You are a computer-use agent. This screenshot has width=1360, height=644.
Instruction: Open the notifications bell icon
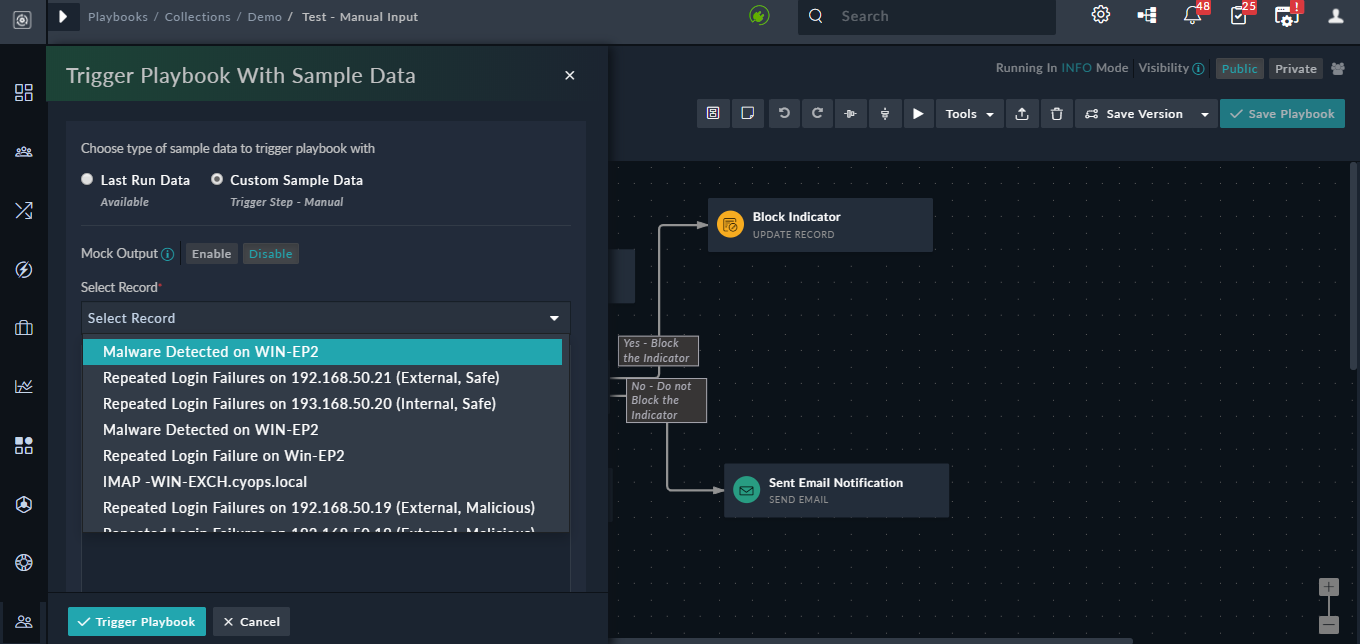(1193, 15)
